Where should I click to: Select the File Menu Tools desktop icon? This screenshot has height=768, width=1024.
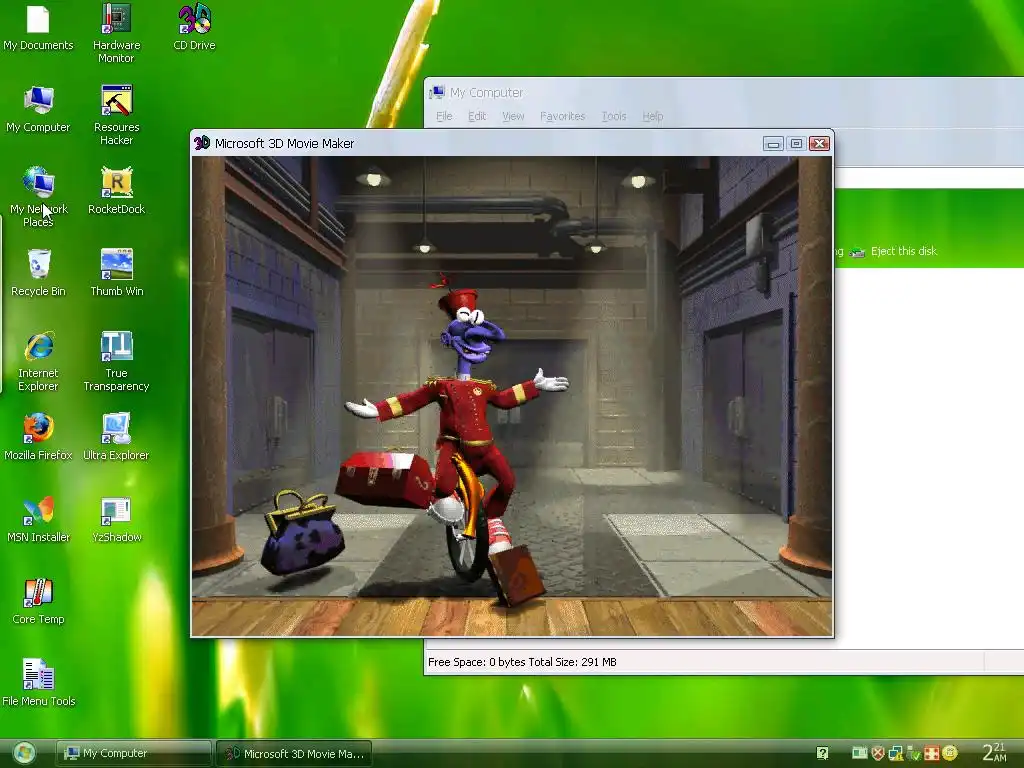[x=38, y=683]
